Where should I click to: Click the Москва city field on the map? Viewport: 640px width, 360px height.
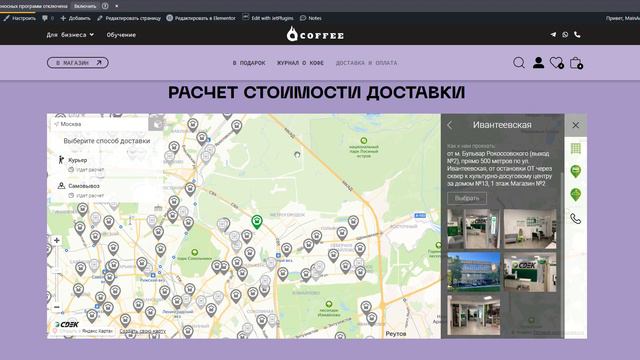pyautogui.click(x=100, y=124)
